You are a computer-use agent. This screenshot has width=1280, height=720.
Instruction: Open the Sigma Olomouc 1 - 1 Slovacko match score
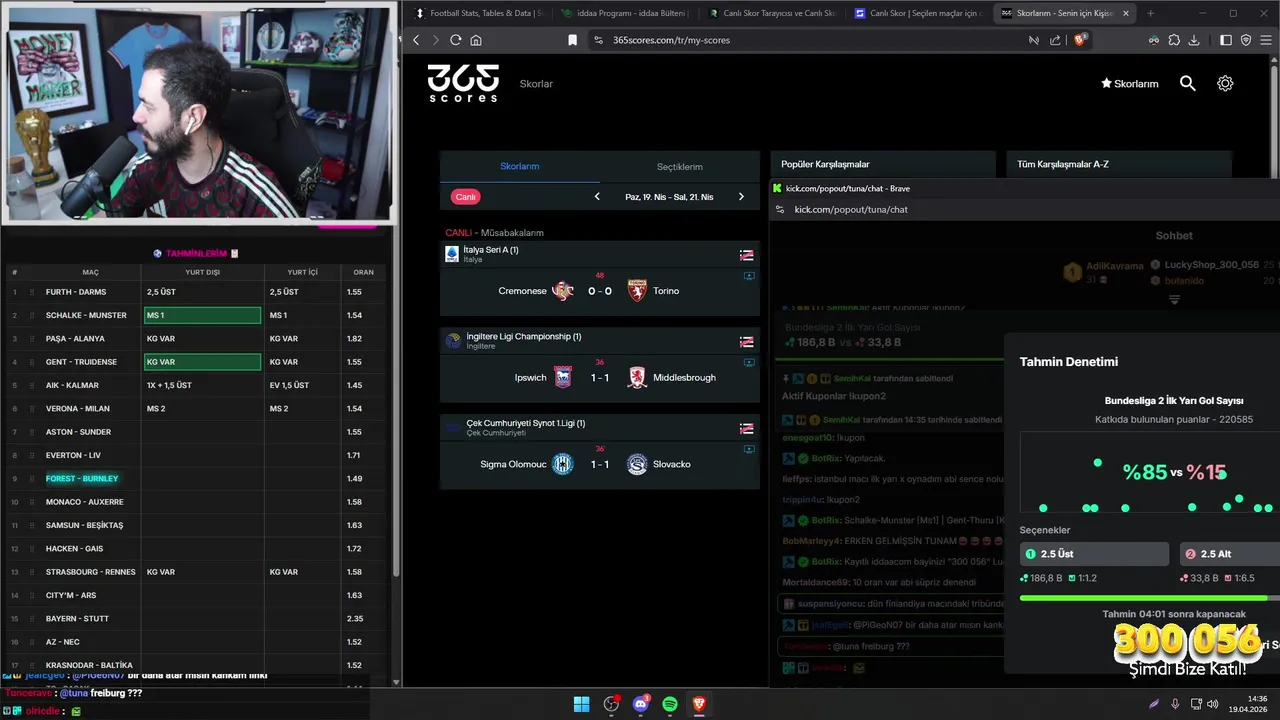pos(600,464)
